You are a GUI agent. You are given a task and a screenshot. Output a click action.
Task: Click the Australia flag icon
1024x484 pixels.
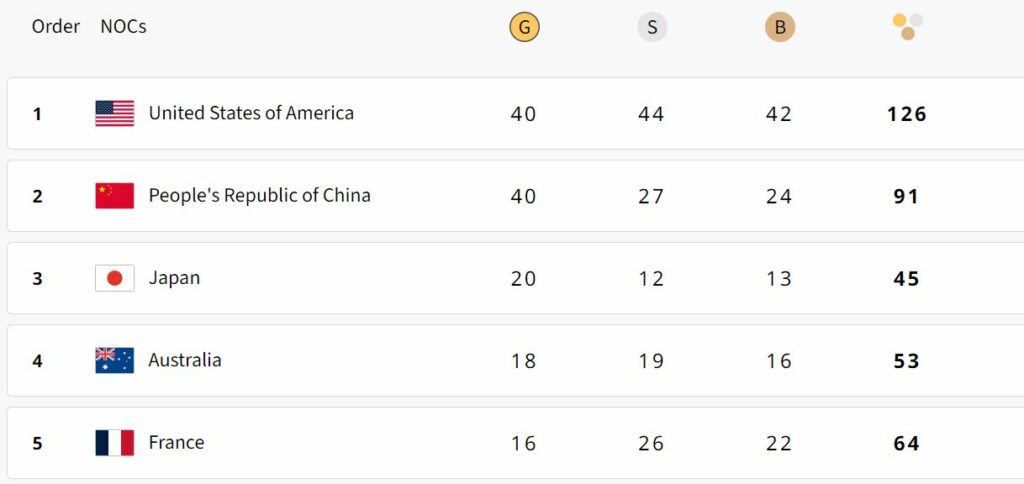click(115, 360)
